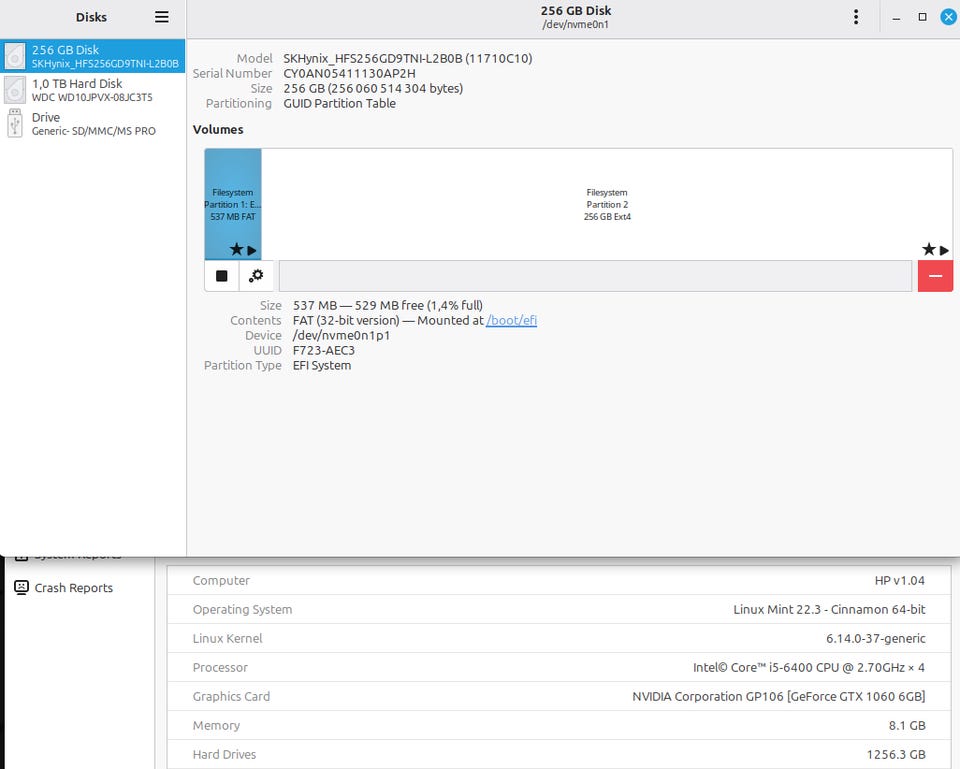Select the 256 GB Disk in the sidebar
Viewport: 960px width, 769px height.
click(x=92, y=56)
